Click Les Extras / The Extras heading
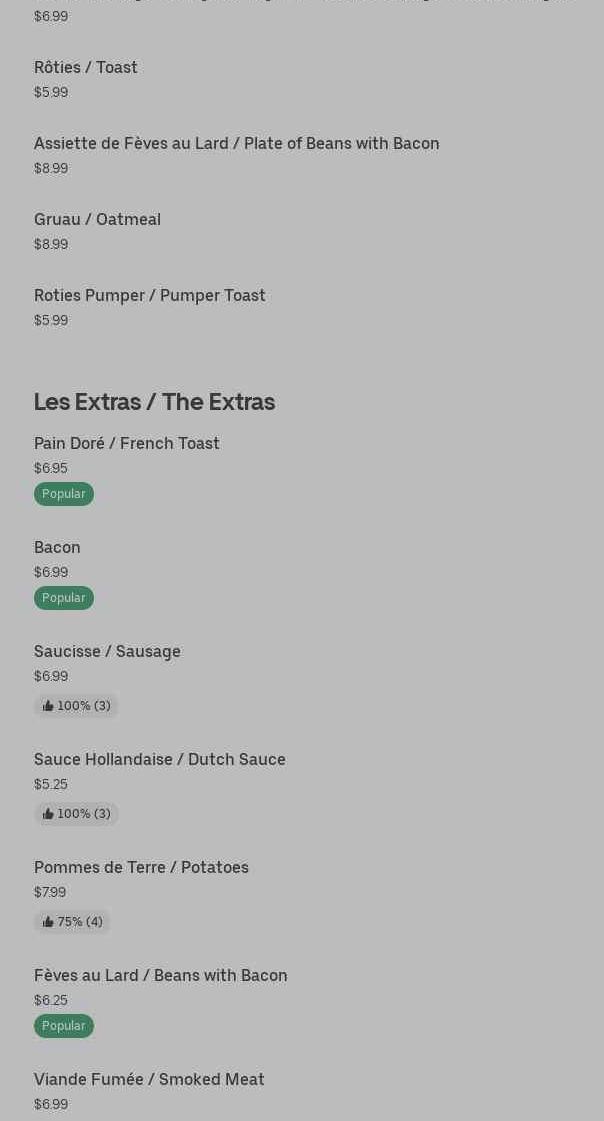This screenshot has width=604, height=1121. coord(154,401)
